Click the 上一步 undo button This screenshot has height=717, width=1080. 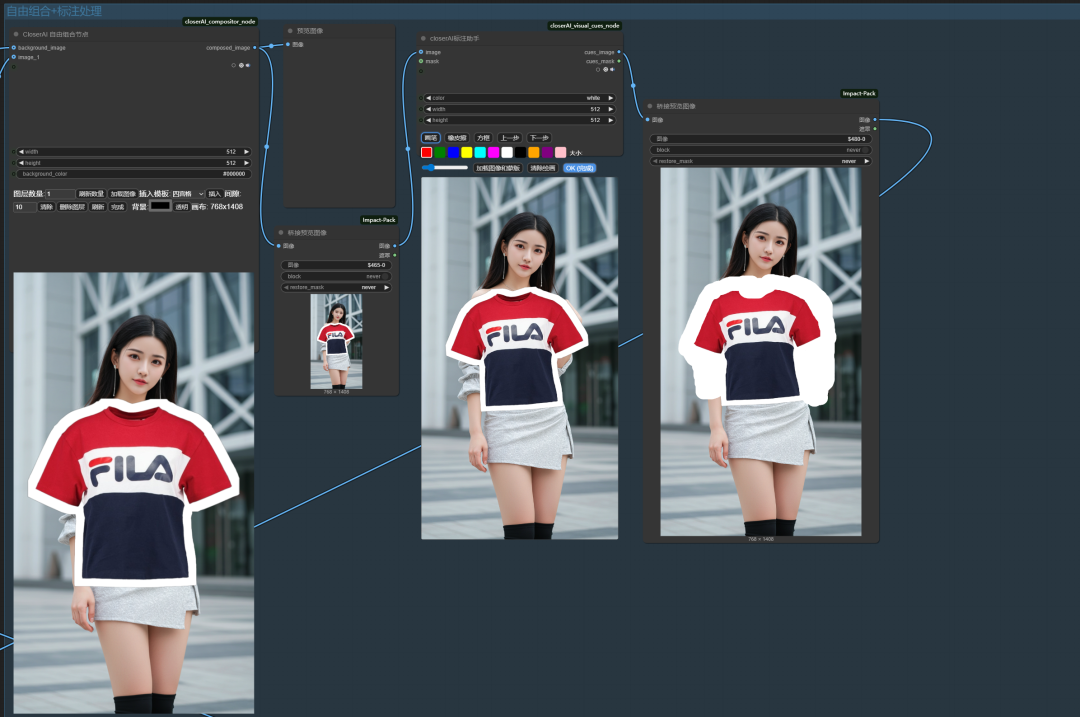coord(510,138)
